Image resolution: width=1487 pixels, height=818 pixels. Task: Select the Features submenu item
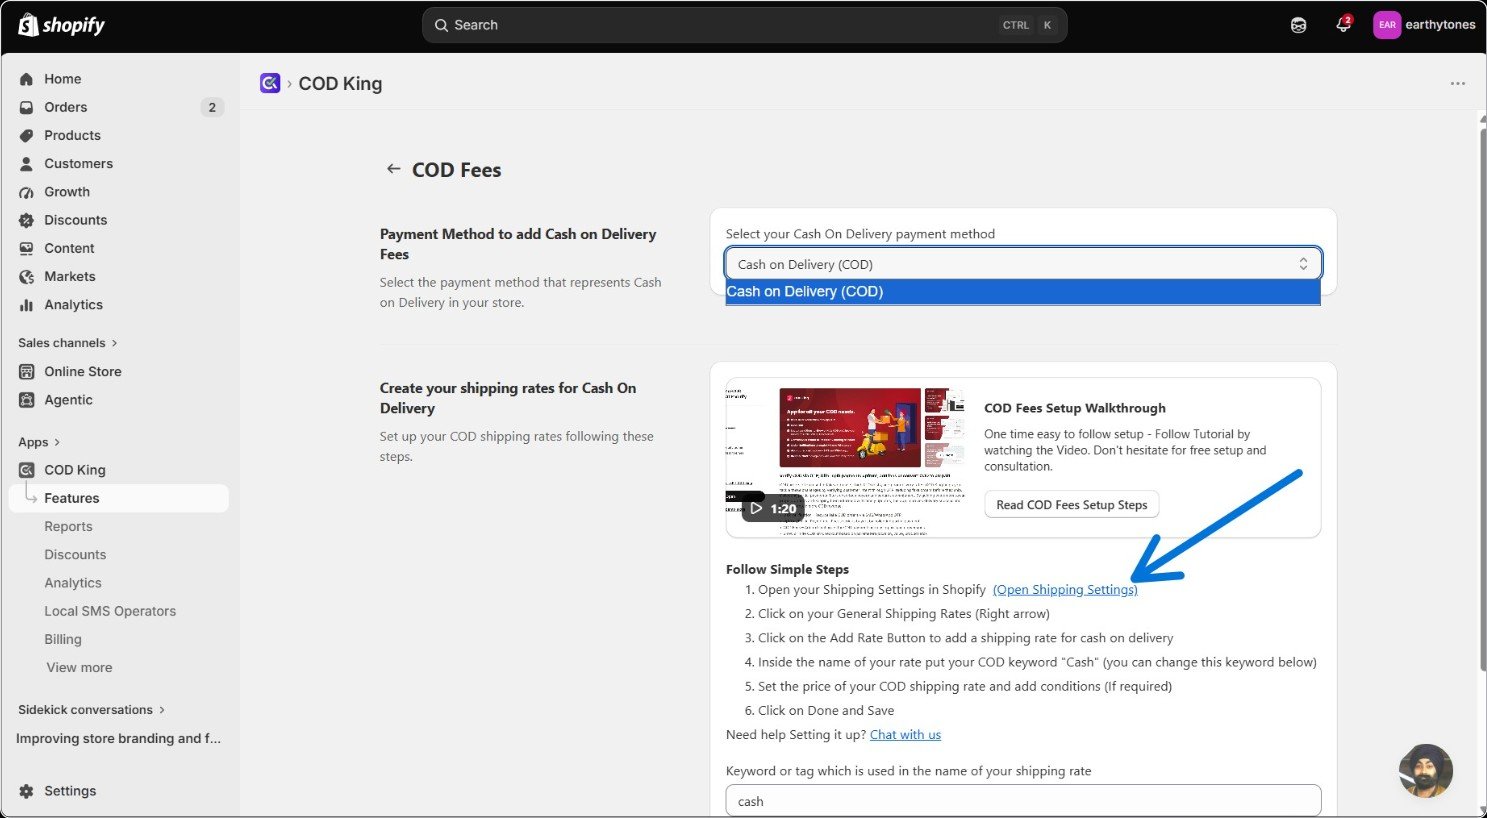coord(118,498)
